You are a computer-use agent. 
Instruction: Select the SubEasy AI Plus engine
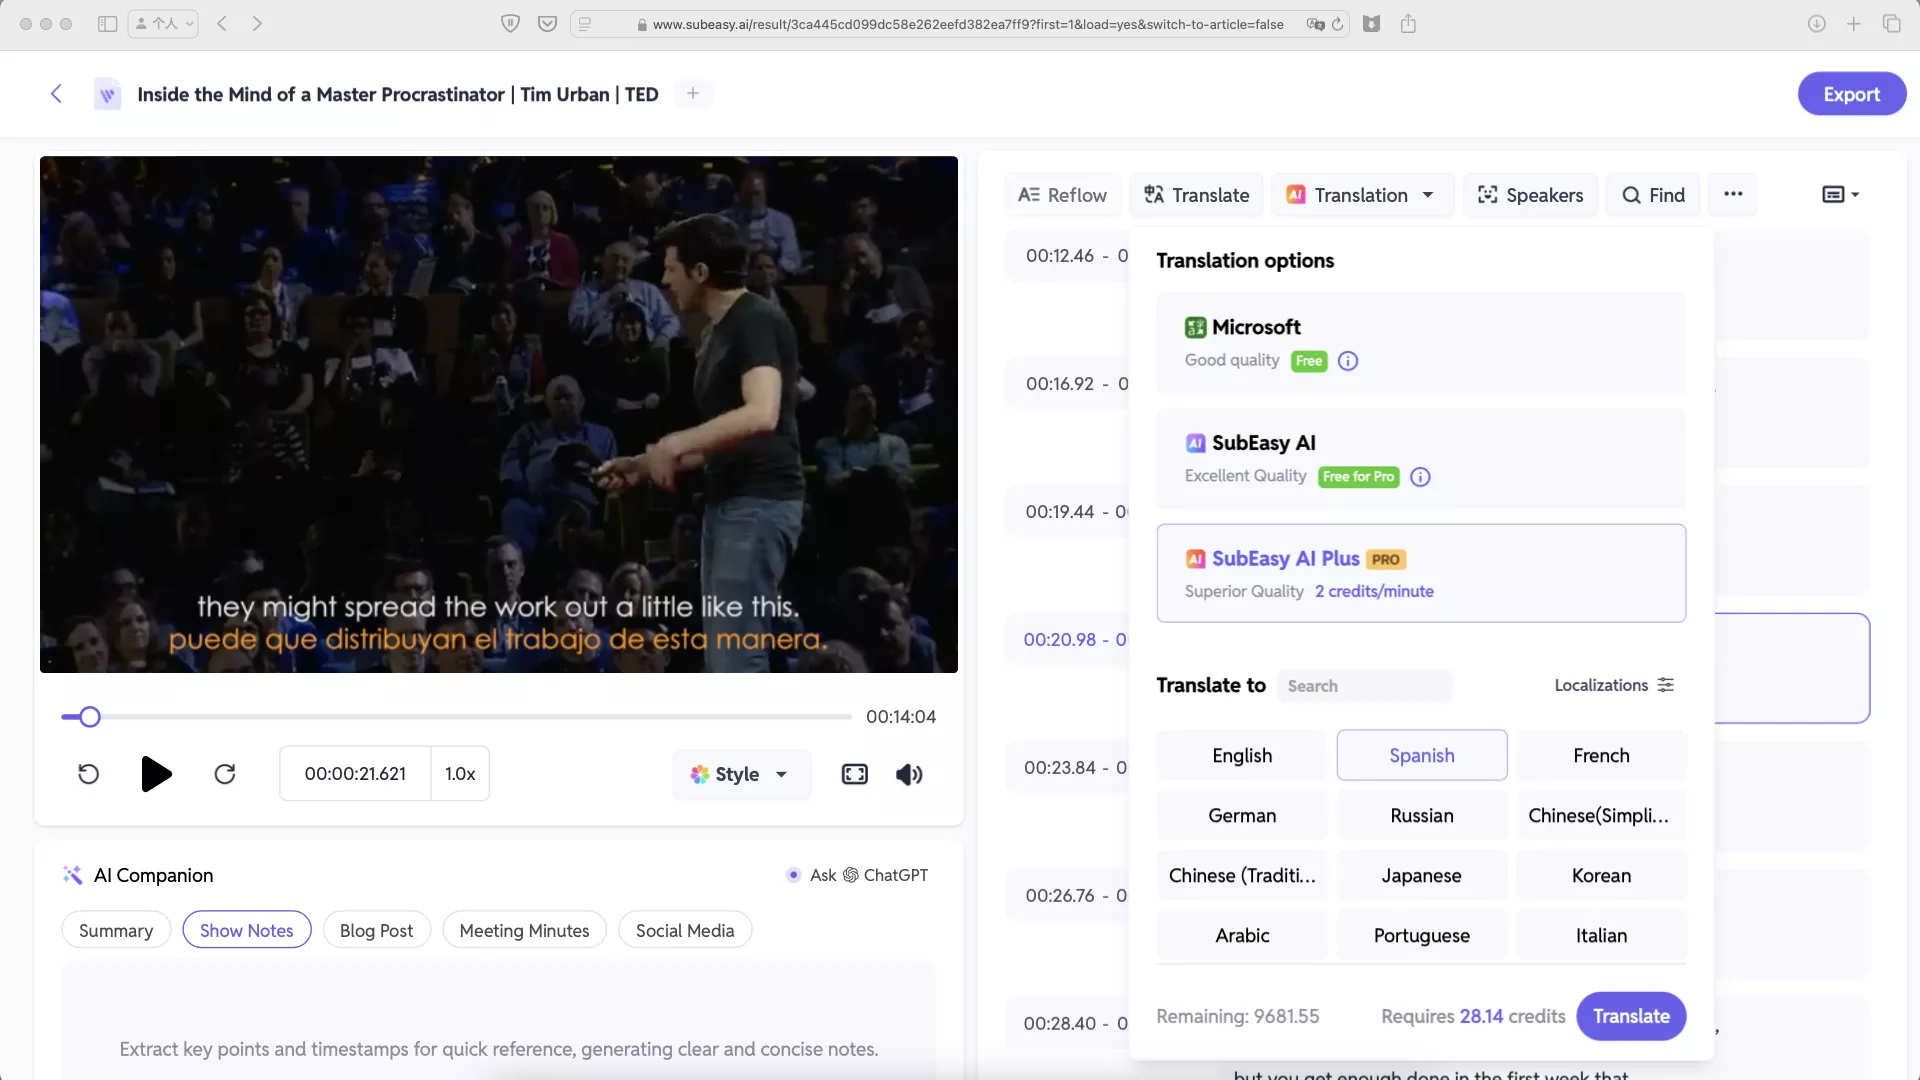pos(1420,573)
